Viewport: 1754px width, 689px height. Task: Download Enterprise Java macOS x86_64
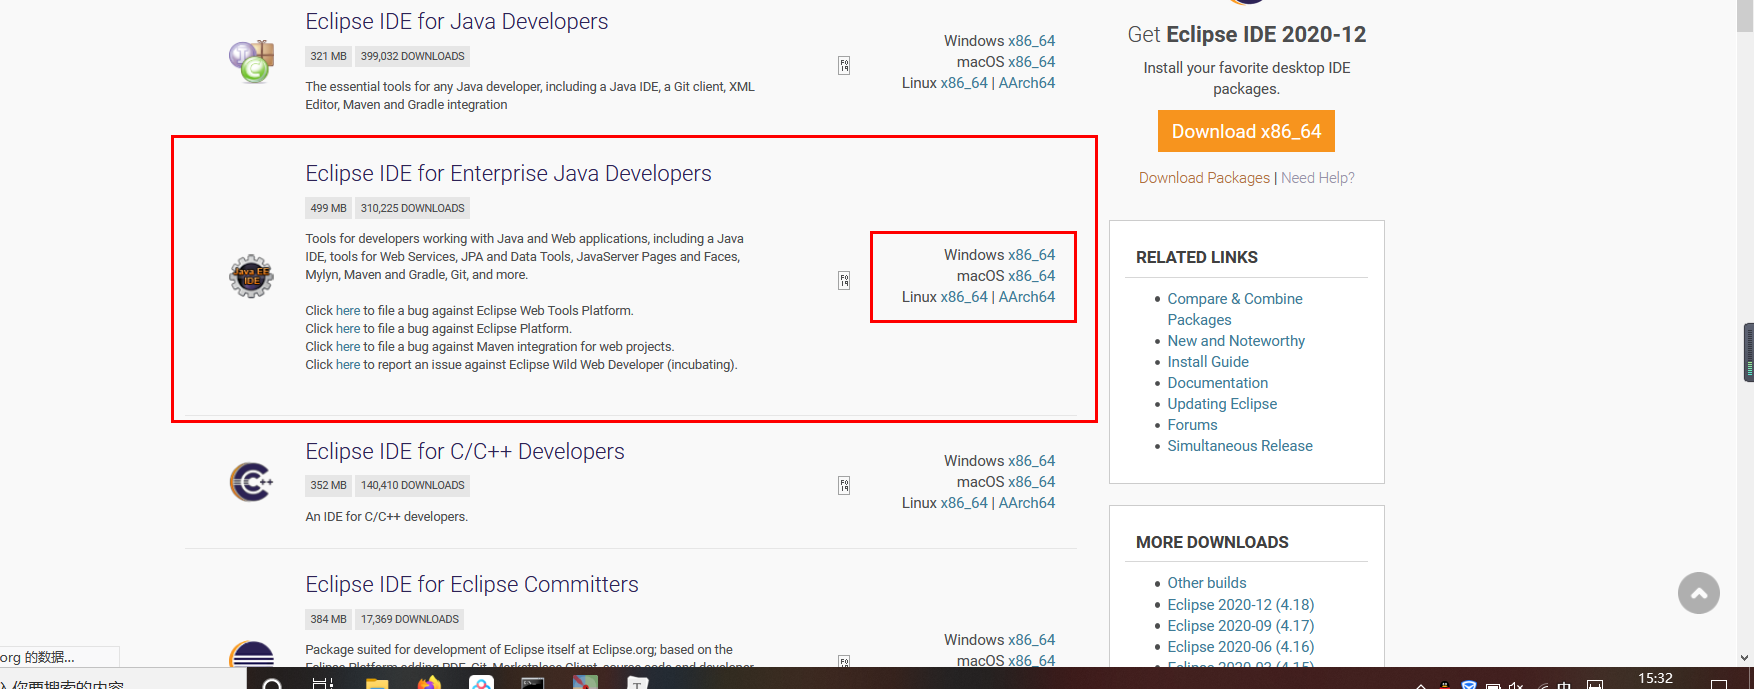(1032, 276)
